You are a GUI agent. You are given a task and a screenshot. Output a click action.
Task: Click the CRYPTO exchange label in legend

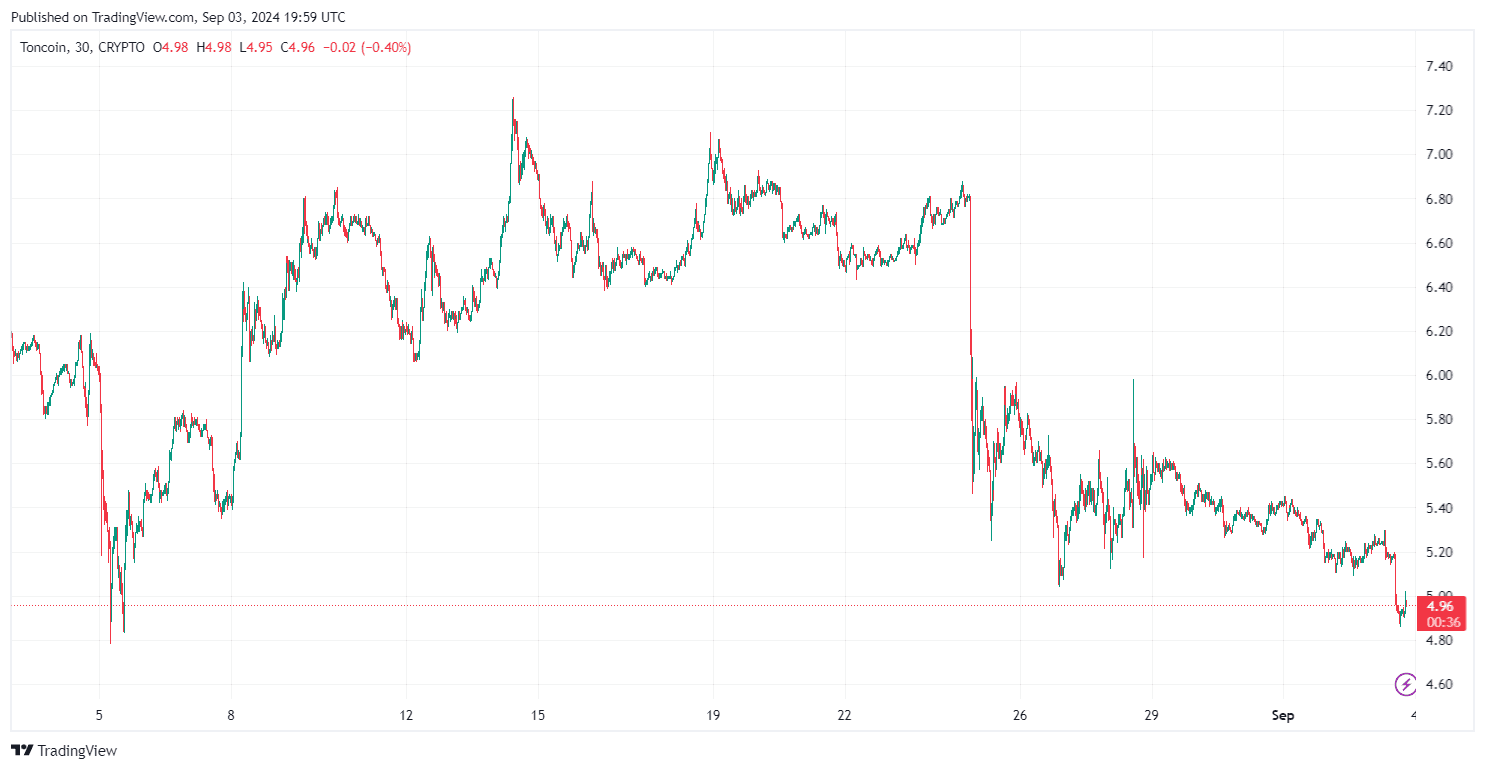121,47
